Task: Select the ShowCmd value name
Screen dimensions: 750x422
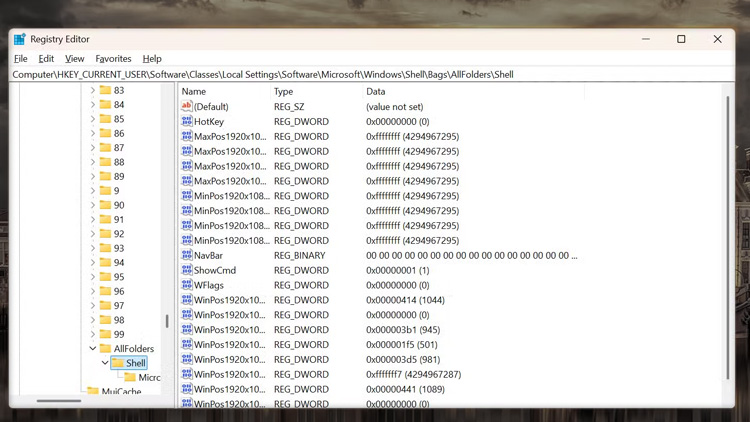Action: click(x=215, y=270)
